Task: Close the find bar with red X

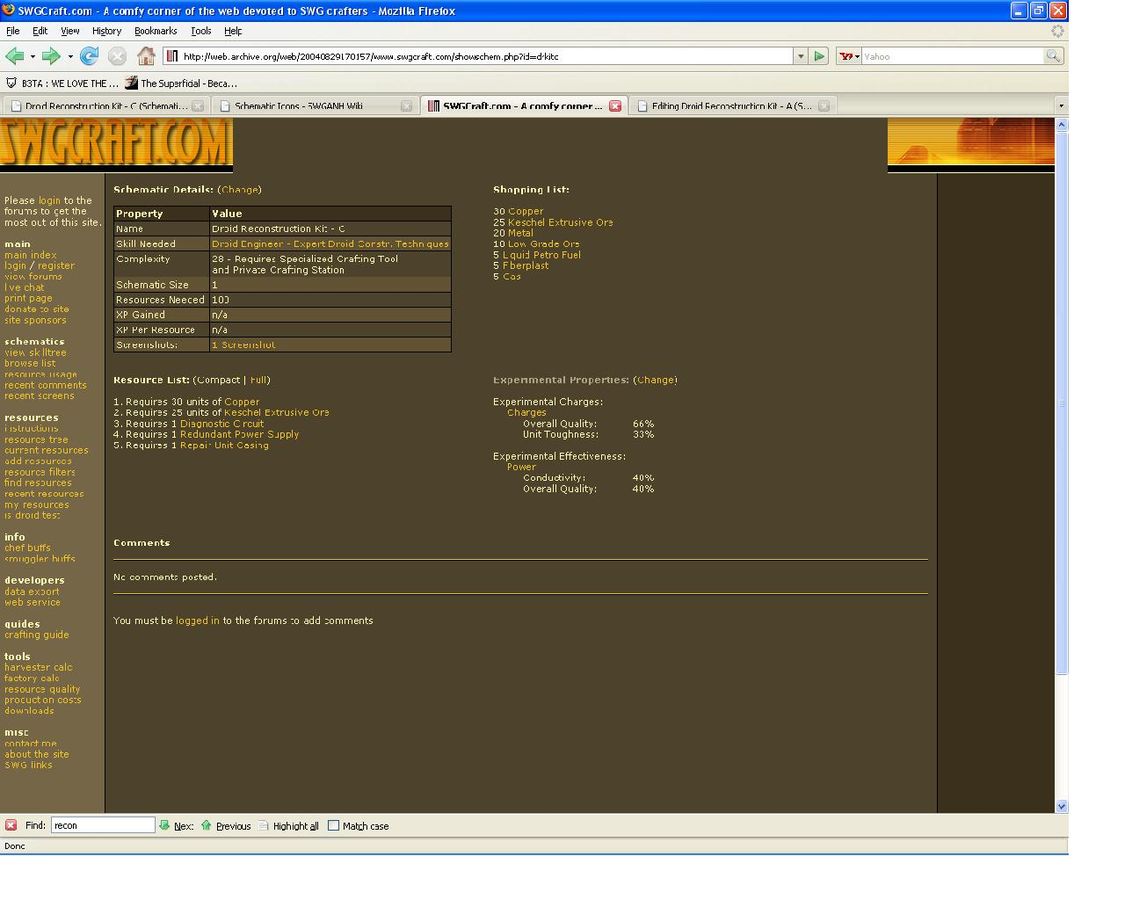Action: 11,825
